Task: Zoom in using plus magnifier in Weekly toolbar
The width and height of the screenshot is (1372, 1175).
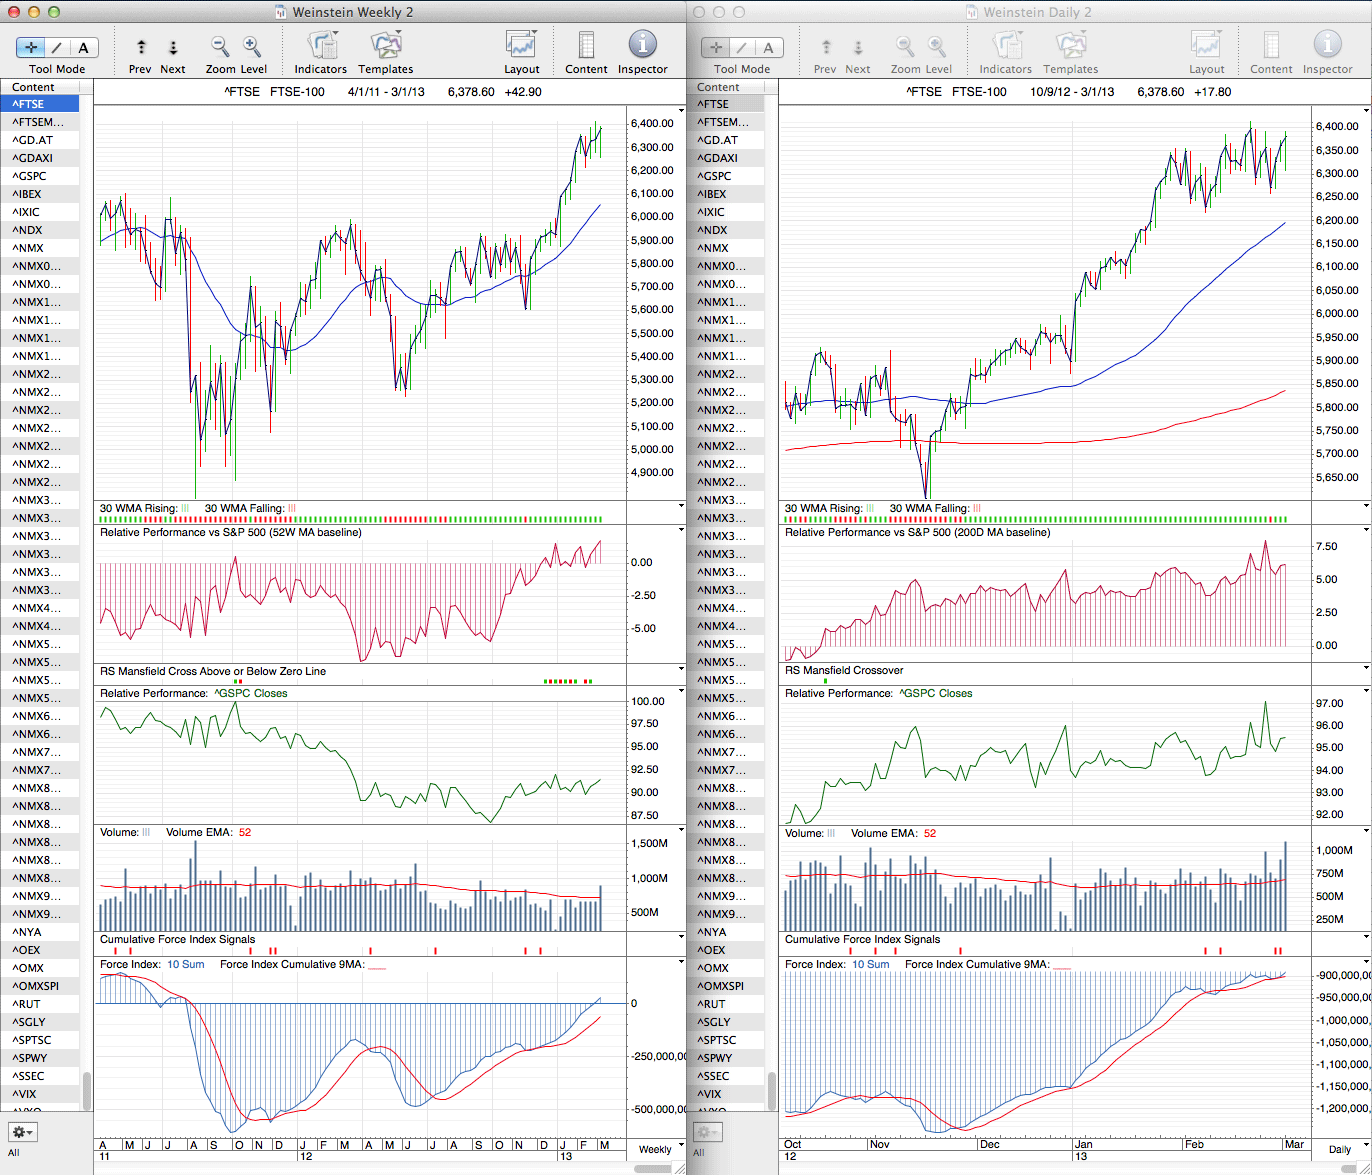Action: tap(252, 46)
